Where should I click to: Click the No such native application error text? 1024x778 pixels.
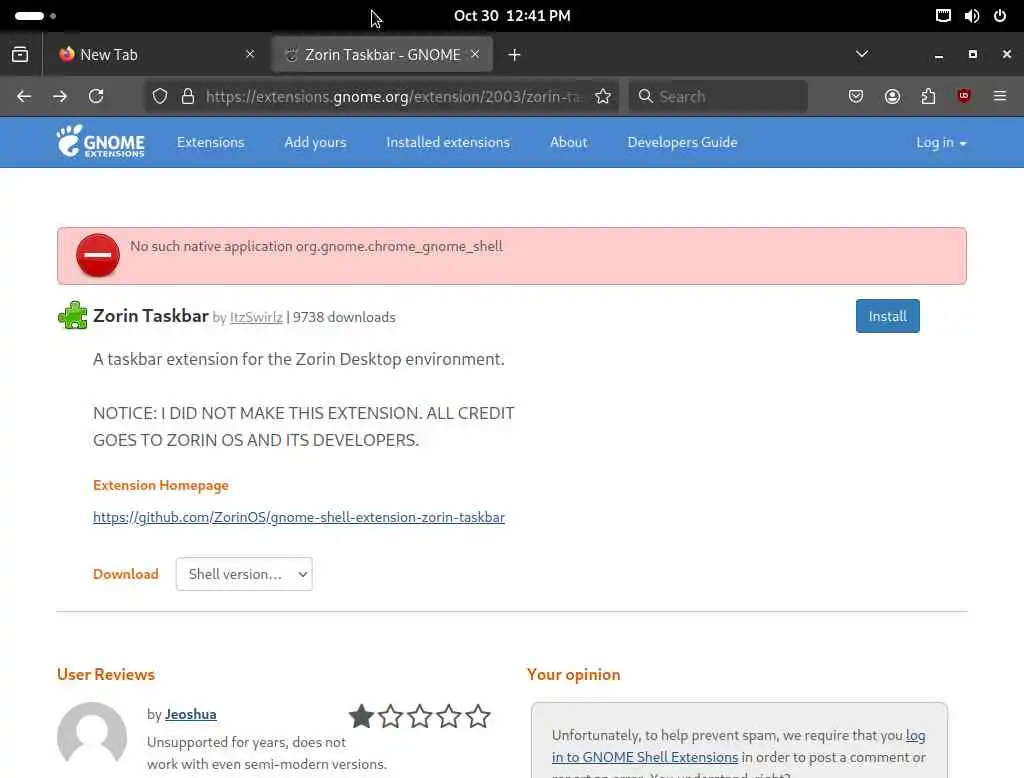click(x=316, y=246)
